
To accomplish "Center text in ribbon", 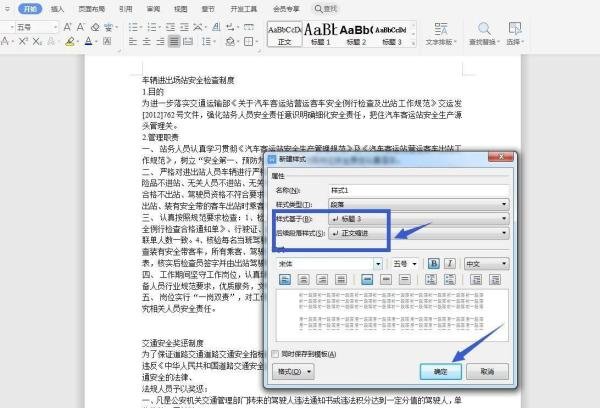I will [147, 41].
